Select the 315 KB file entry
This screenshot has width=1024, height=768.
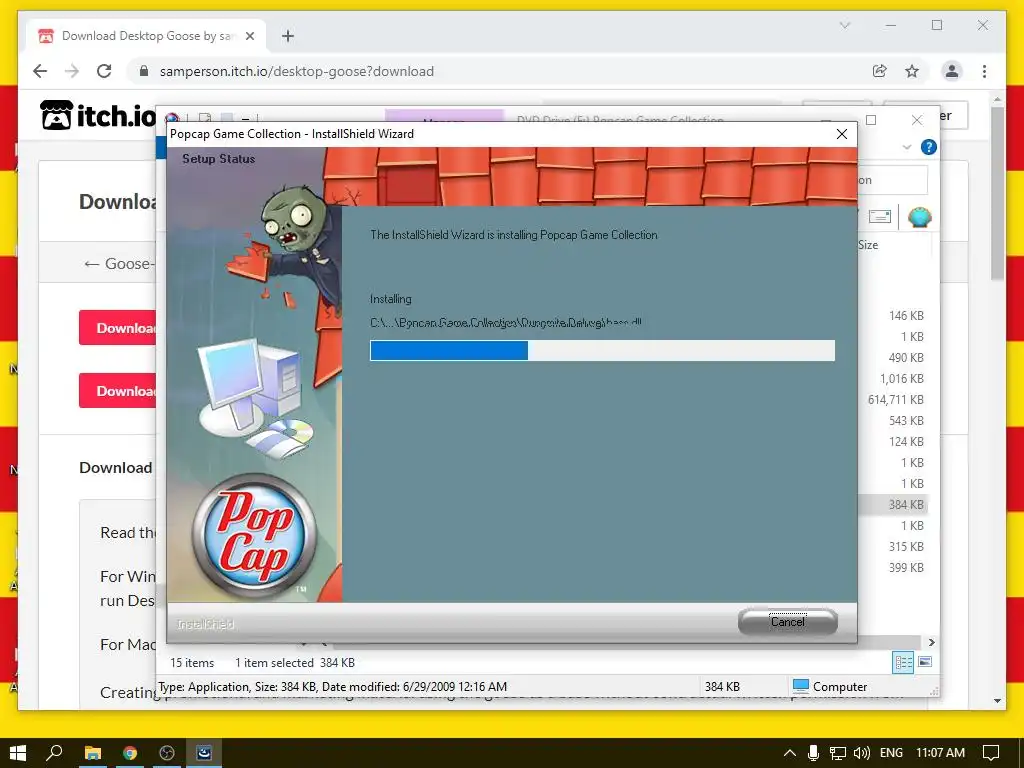[906, 547]
